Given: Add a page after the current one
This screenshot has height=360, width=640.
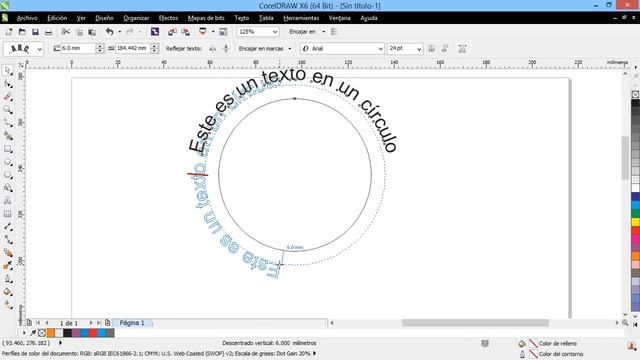Looking at the screenshot, I should pyautogui.click(x=107, y=323).
